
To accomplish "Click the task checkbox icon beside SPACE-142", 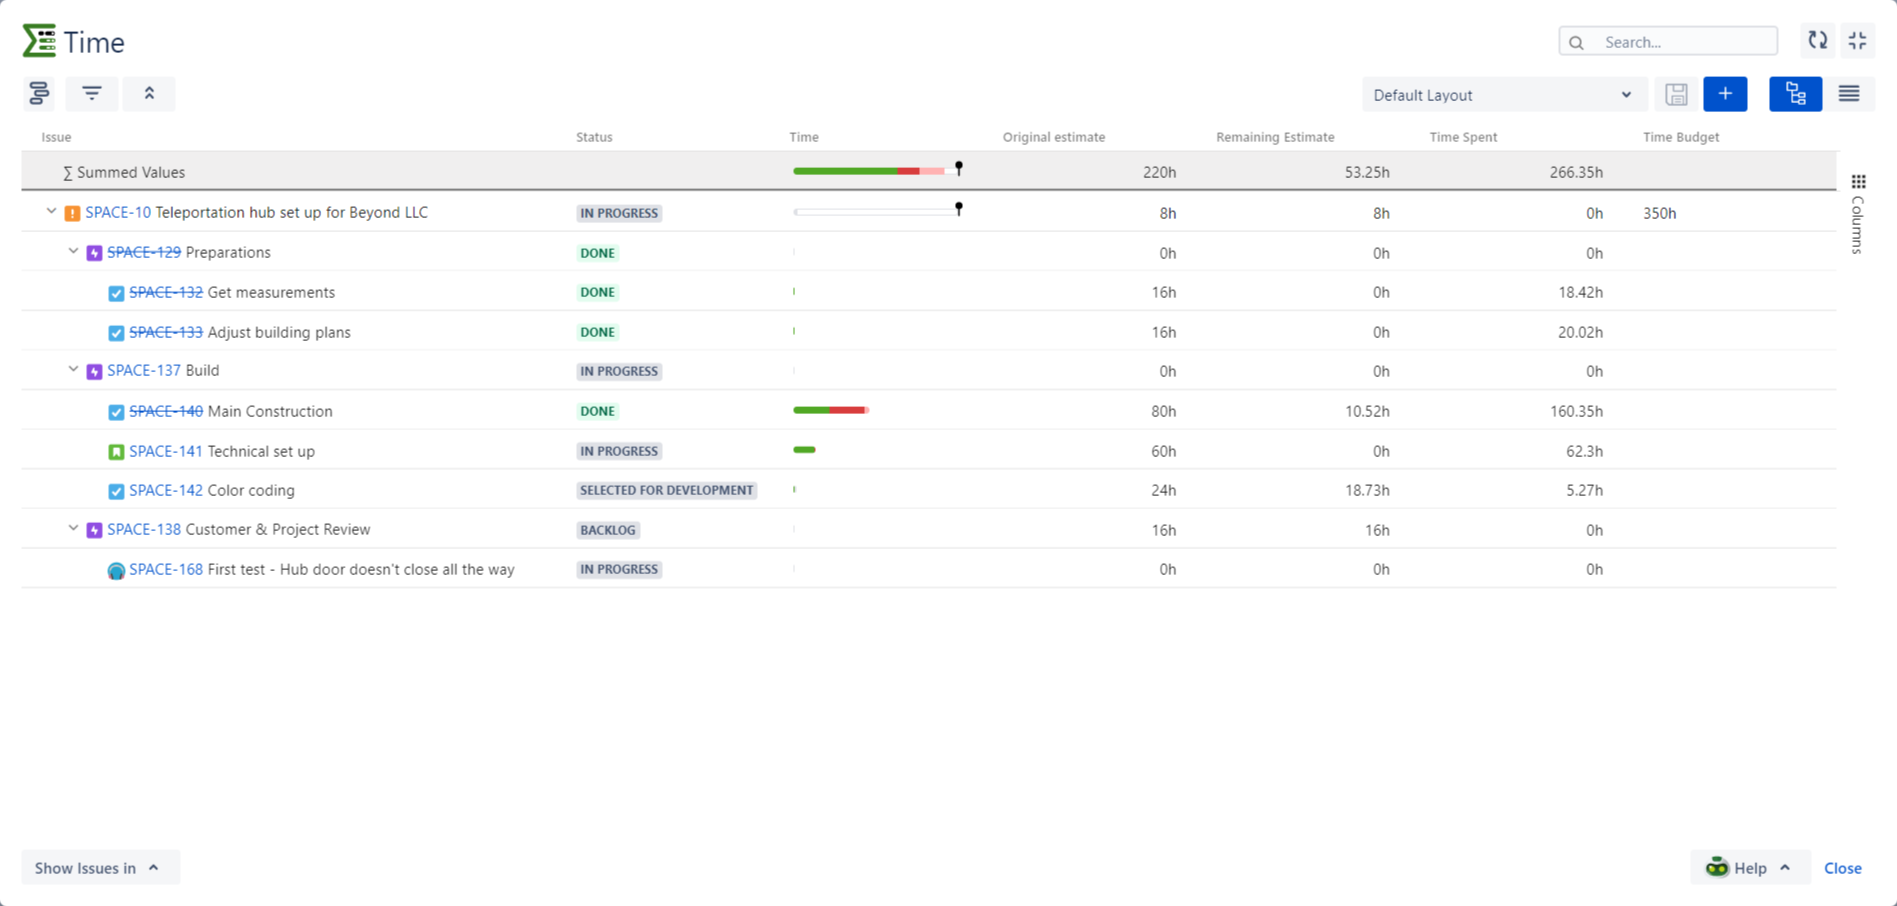I will click(x=115, y=490).
